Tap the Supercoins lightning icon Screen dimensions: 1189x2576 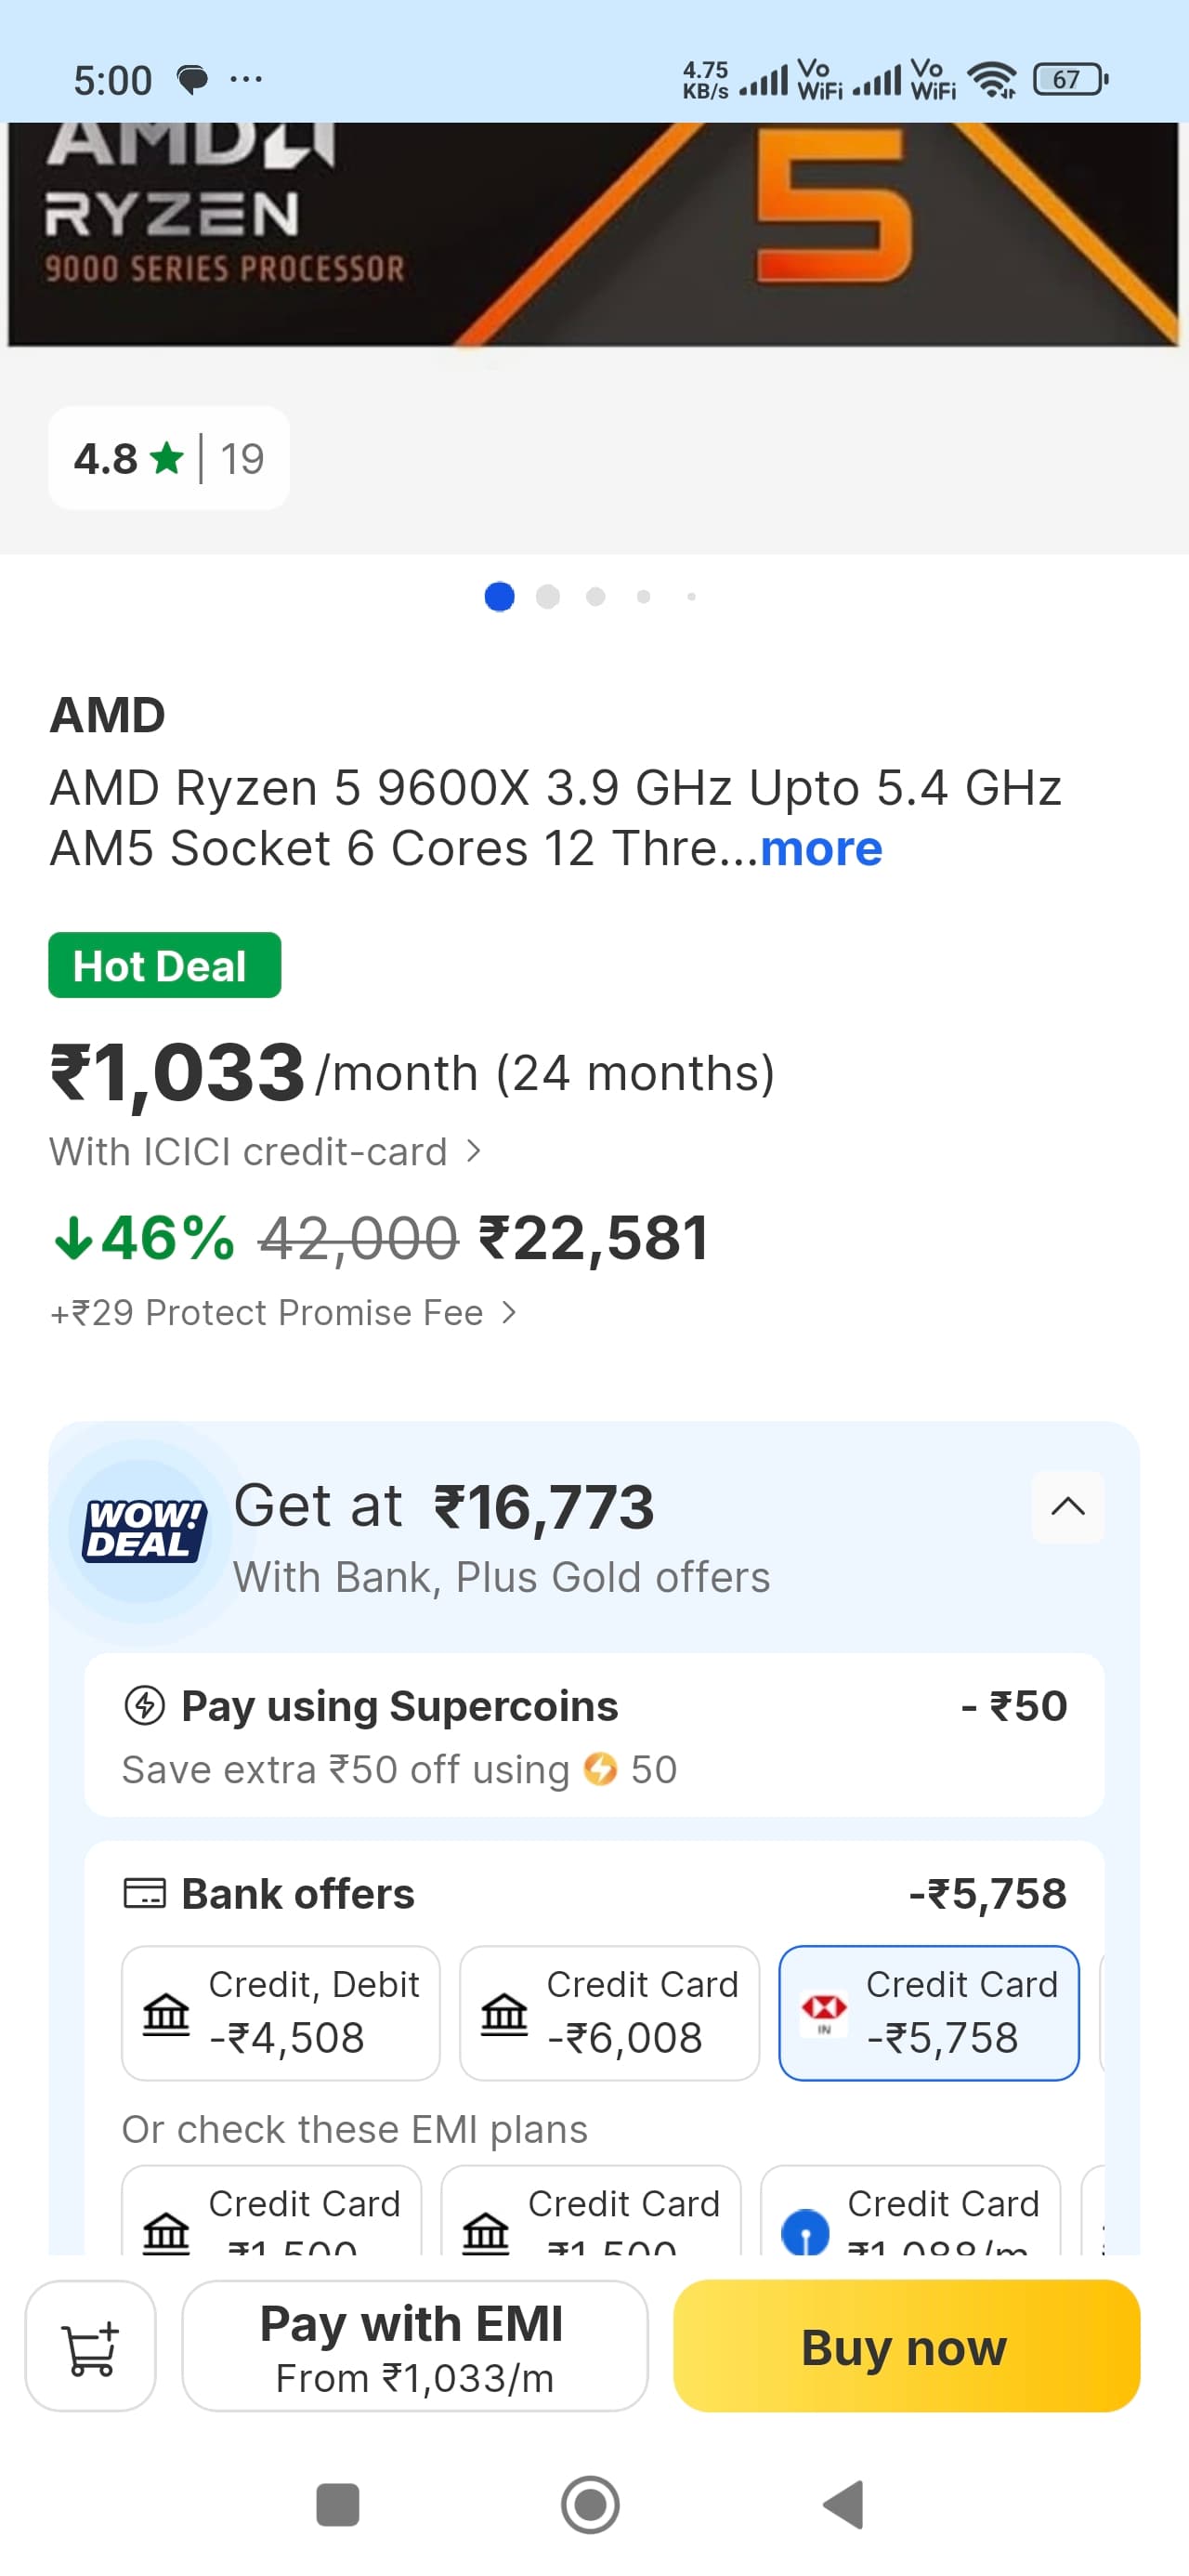point(144,1705)
